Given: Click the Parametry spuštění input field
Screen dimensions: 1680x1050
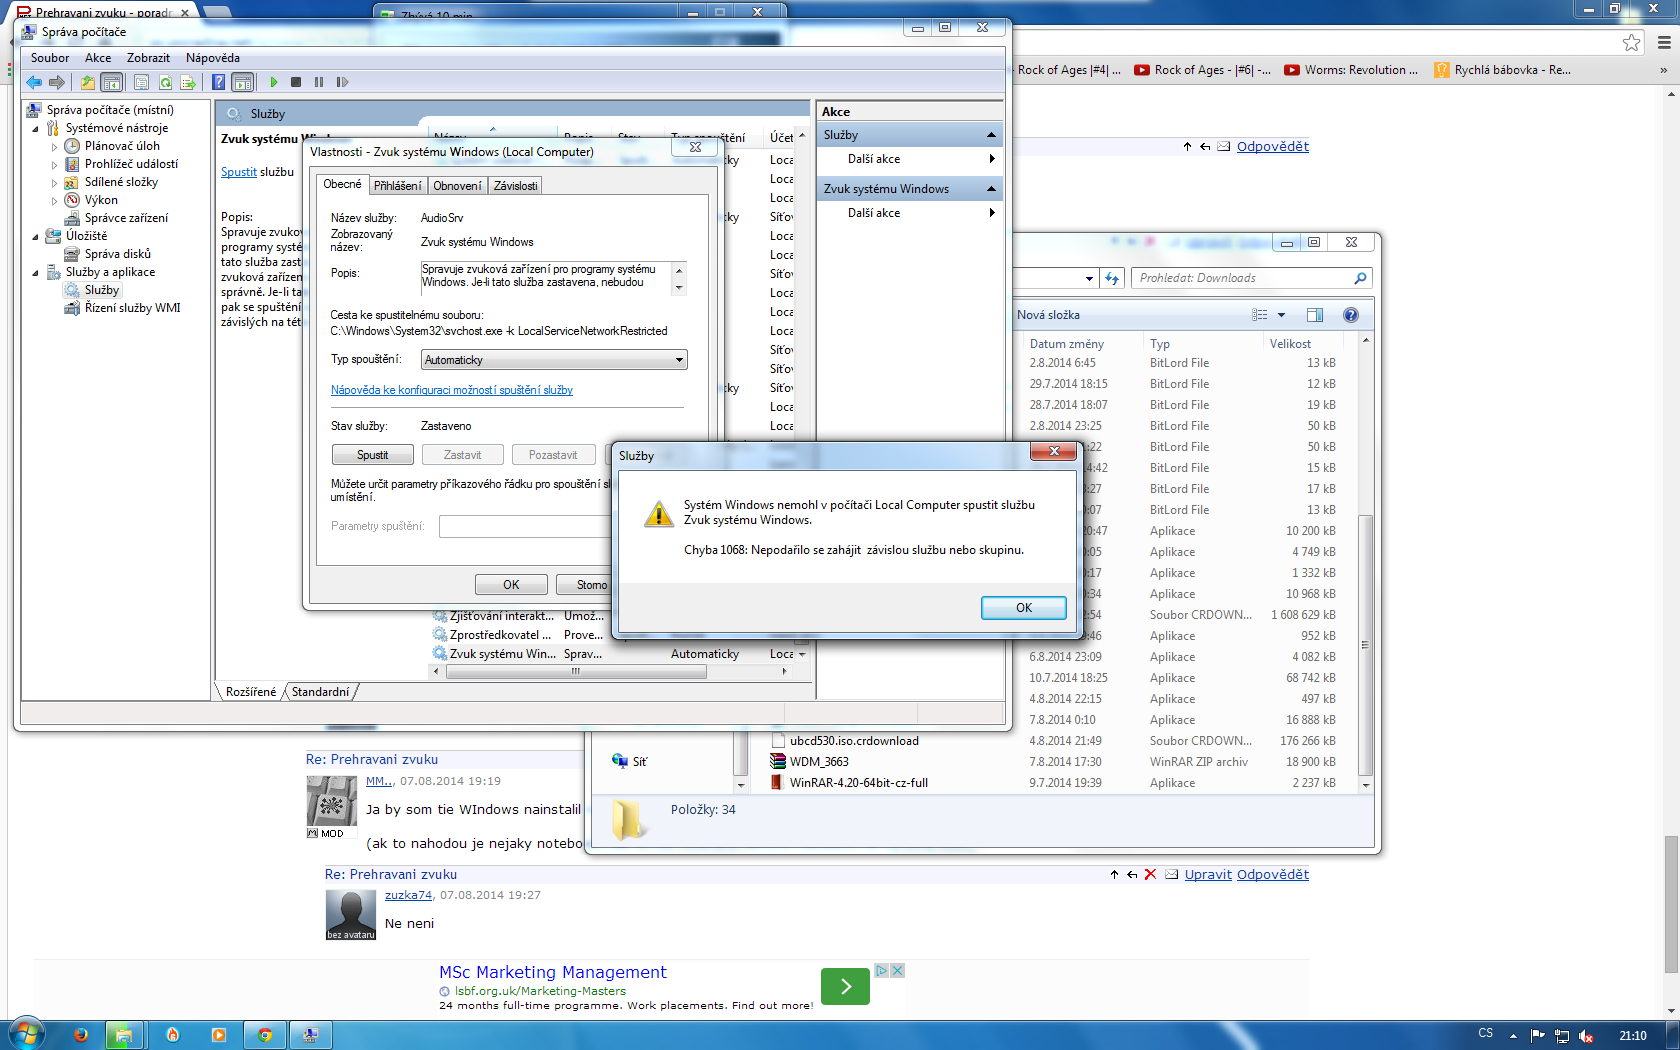Looking at the screenshot, I should point(525,526).
